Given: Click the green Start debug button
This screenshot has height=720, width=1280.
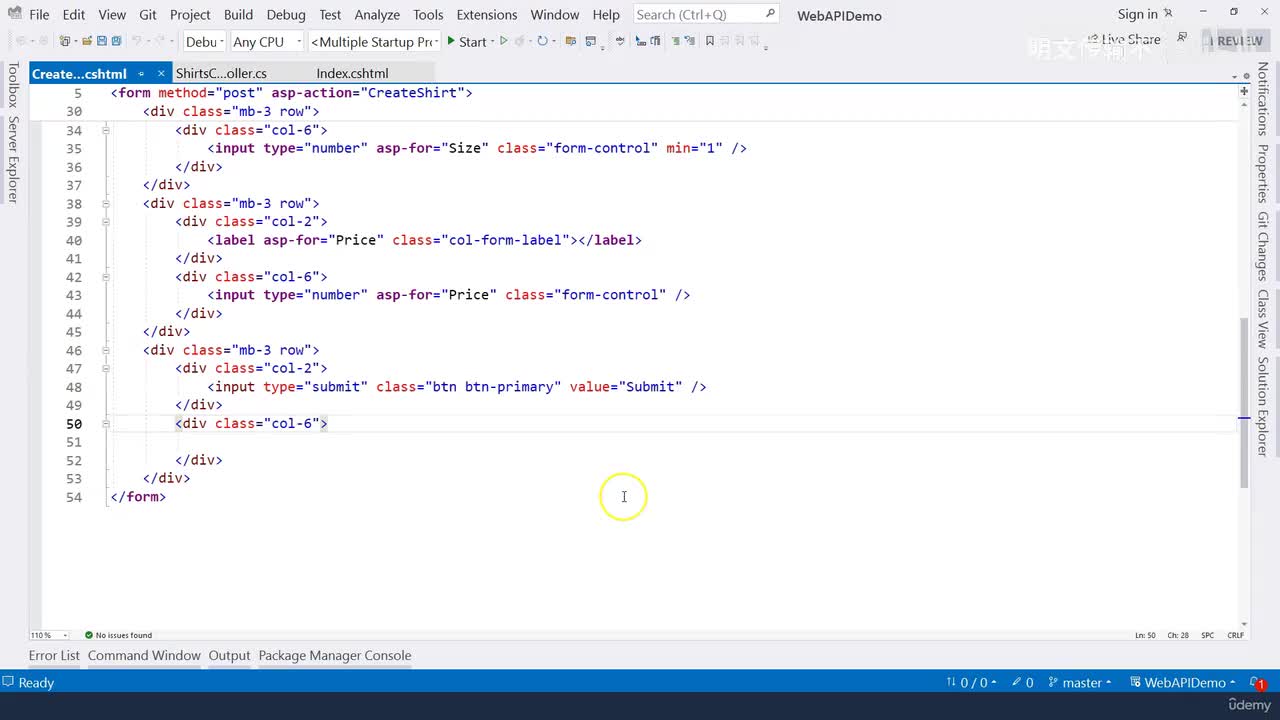Looking at the screenshot, I should tap(466, 41).
